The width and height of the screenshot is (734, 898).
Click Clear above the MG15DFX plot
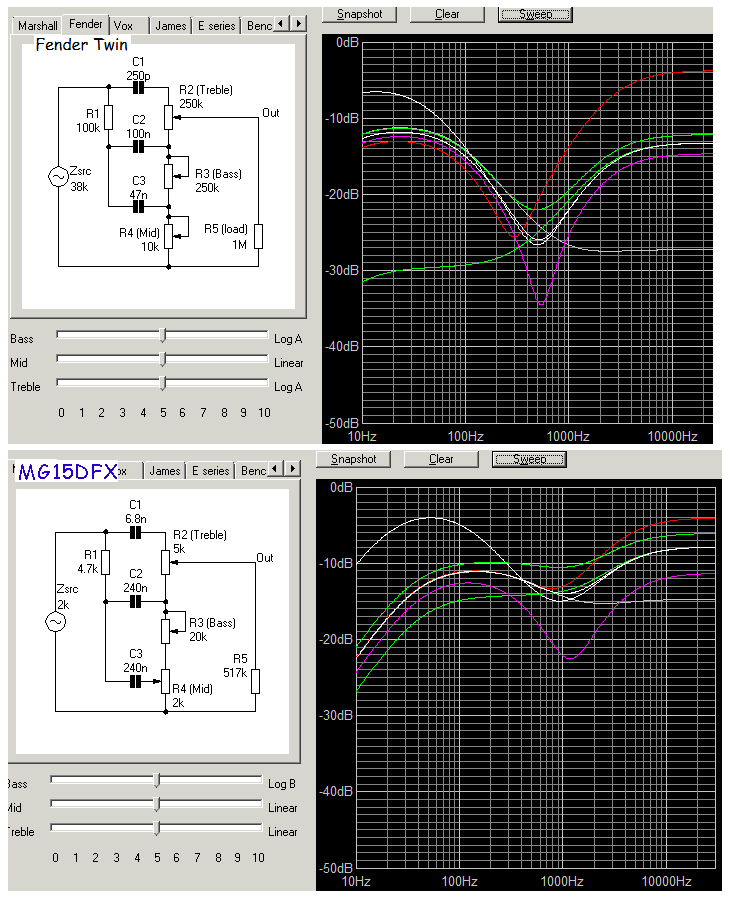coord(441,459)
